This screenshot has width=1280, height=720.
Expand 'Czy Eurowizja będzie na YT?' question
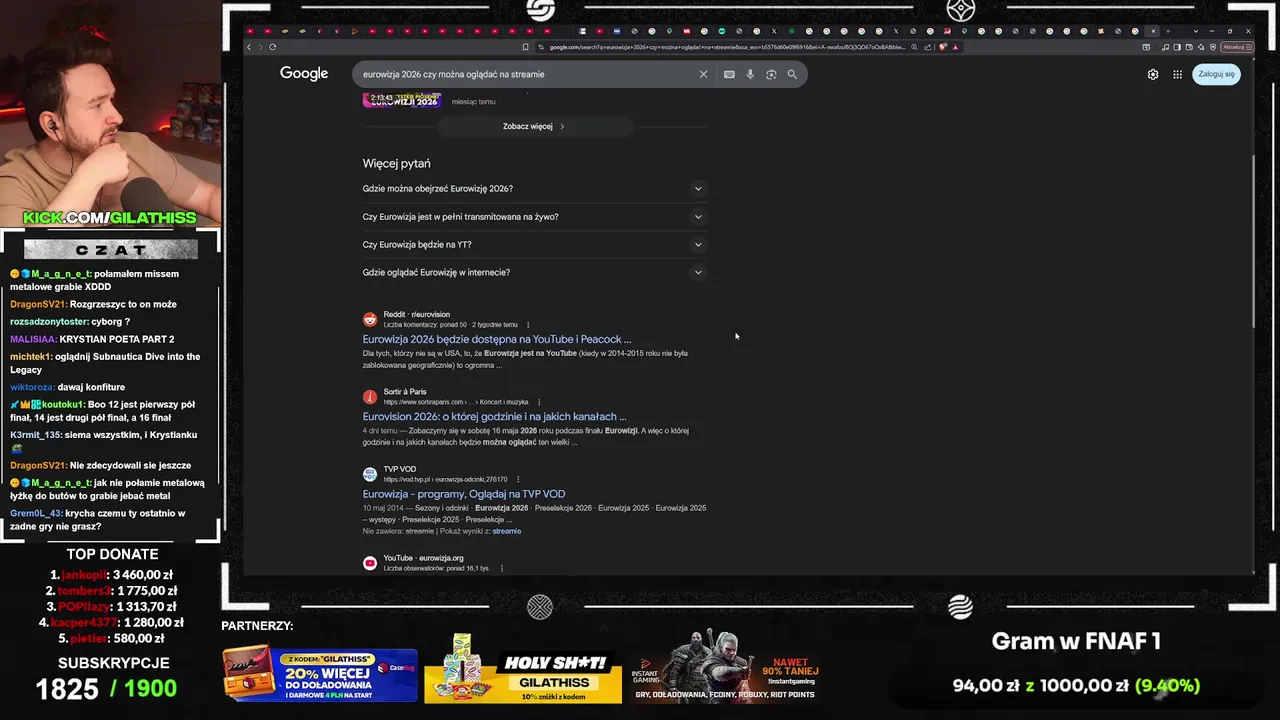pyautogui.click(x=535, y=244)
